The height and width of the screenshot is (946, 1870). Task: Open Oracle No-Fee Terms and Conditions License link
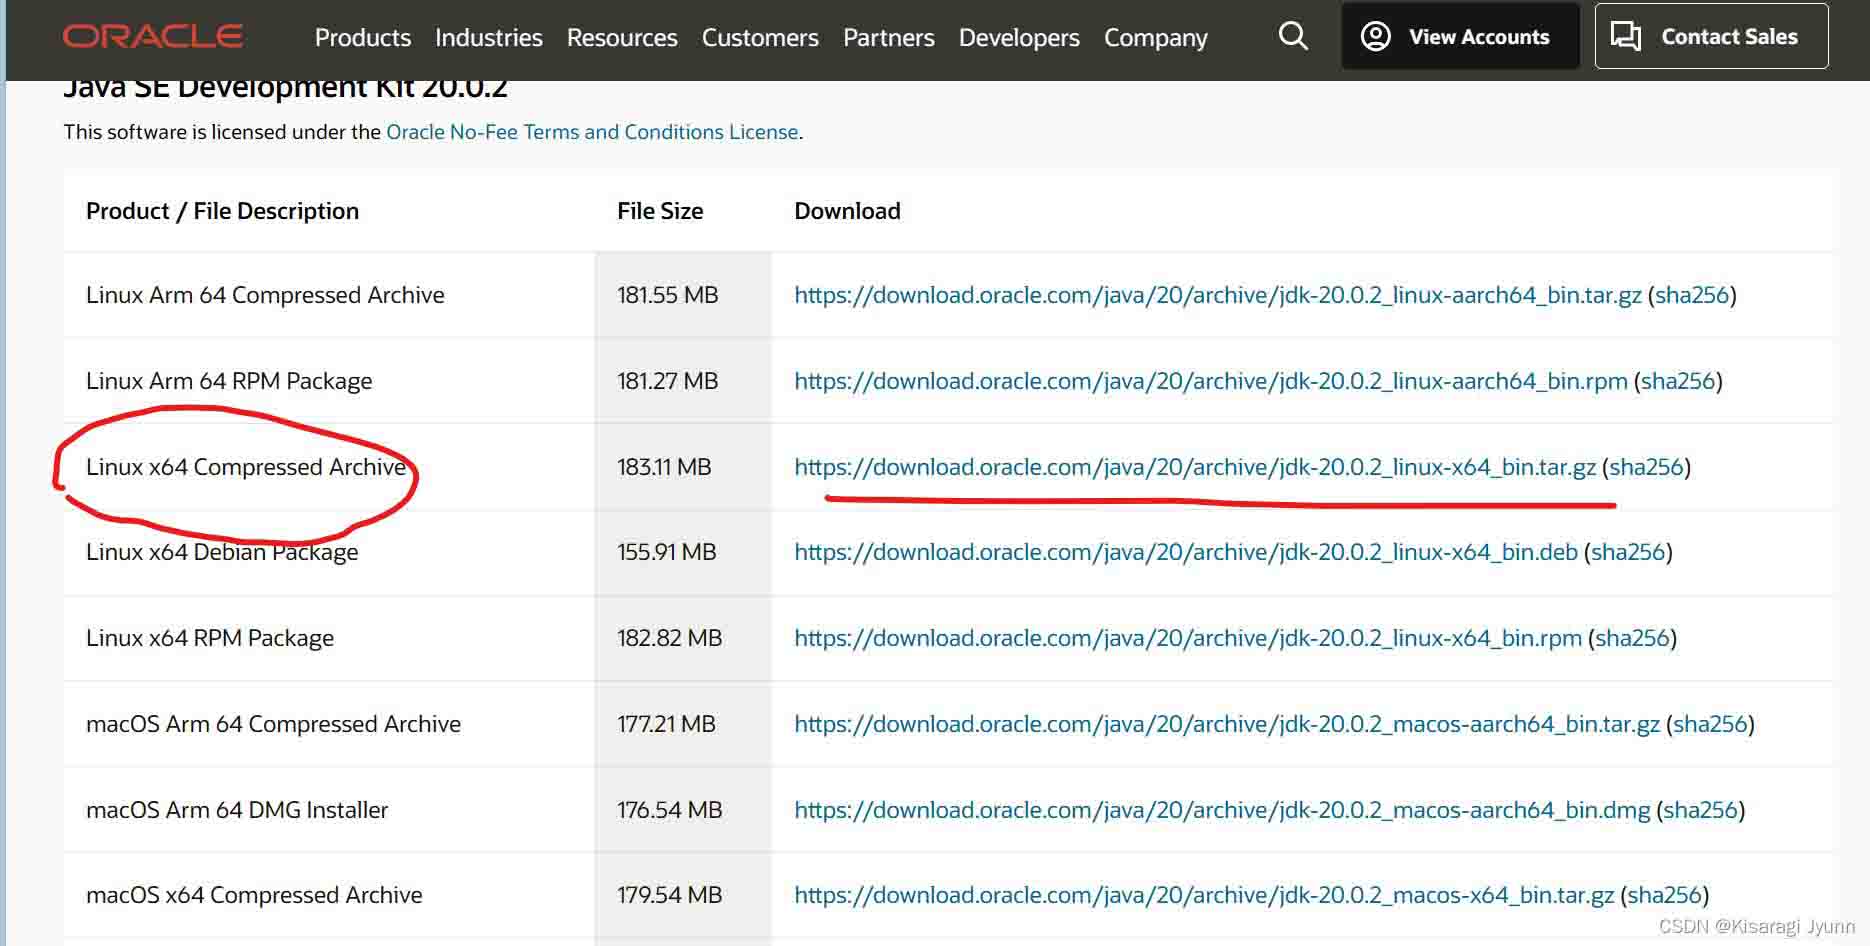click(x=592, y=132)
